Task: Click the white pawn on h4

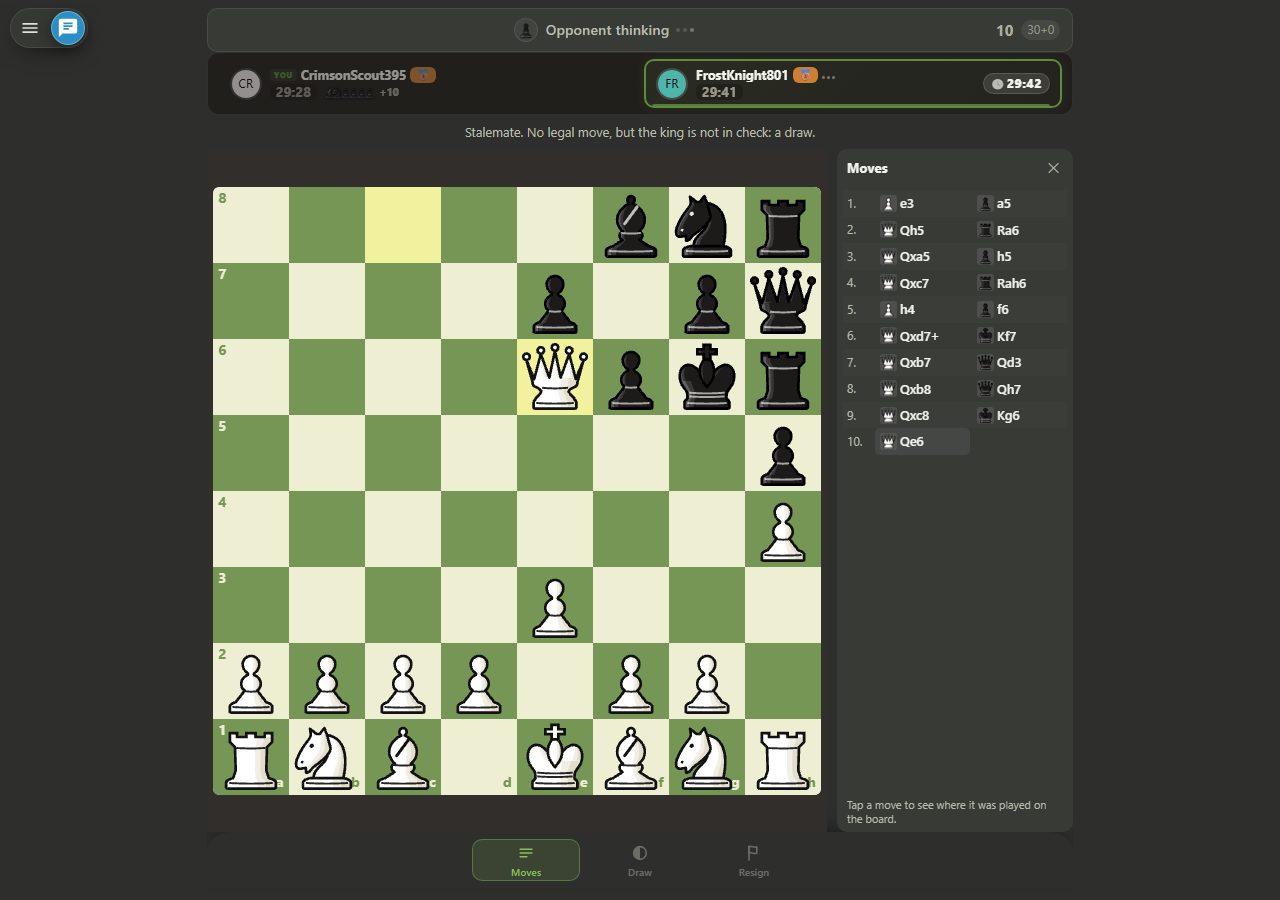Action: [783, 529]
